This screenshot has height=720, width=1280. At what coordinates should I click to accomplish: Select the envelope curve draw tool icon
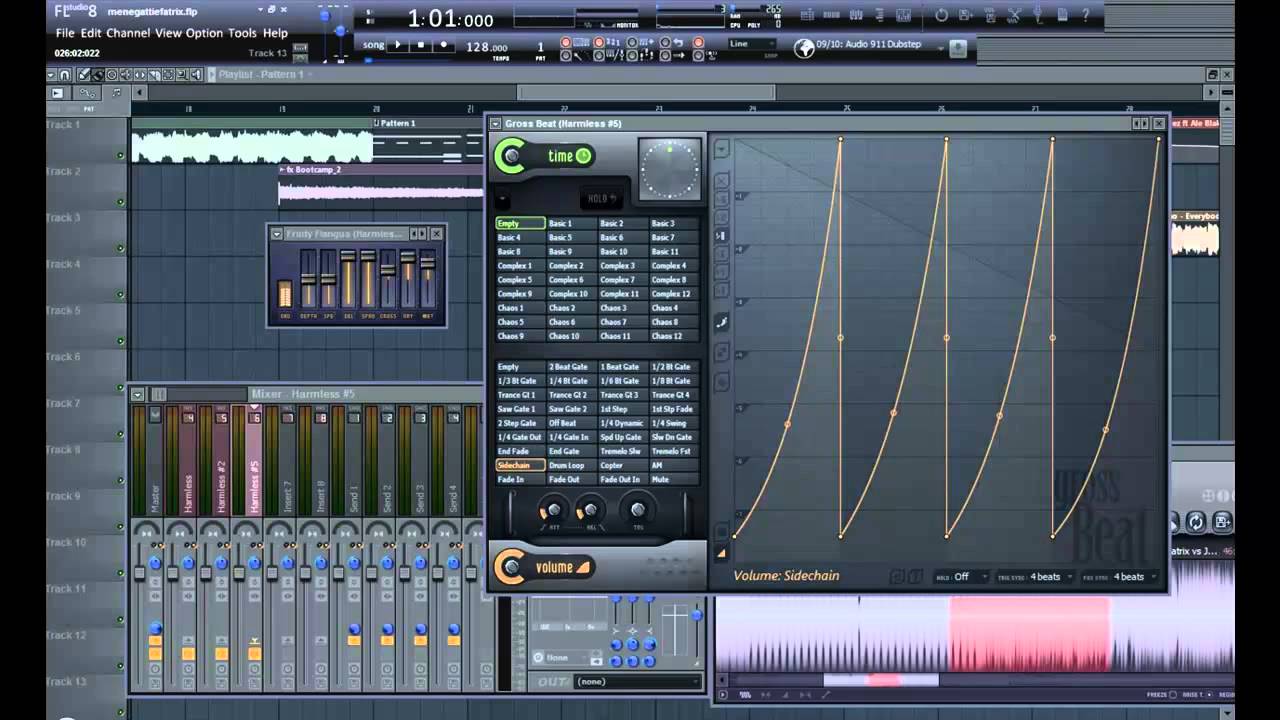(x=721, y=322)
